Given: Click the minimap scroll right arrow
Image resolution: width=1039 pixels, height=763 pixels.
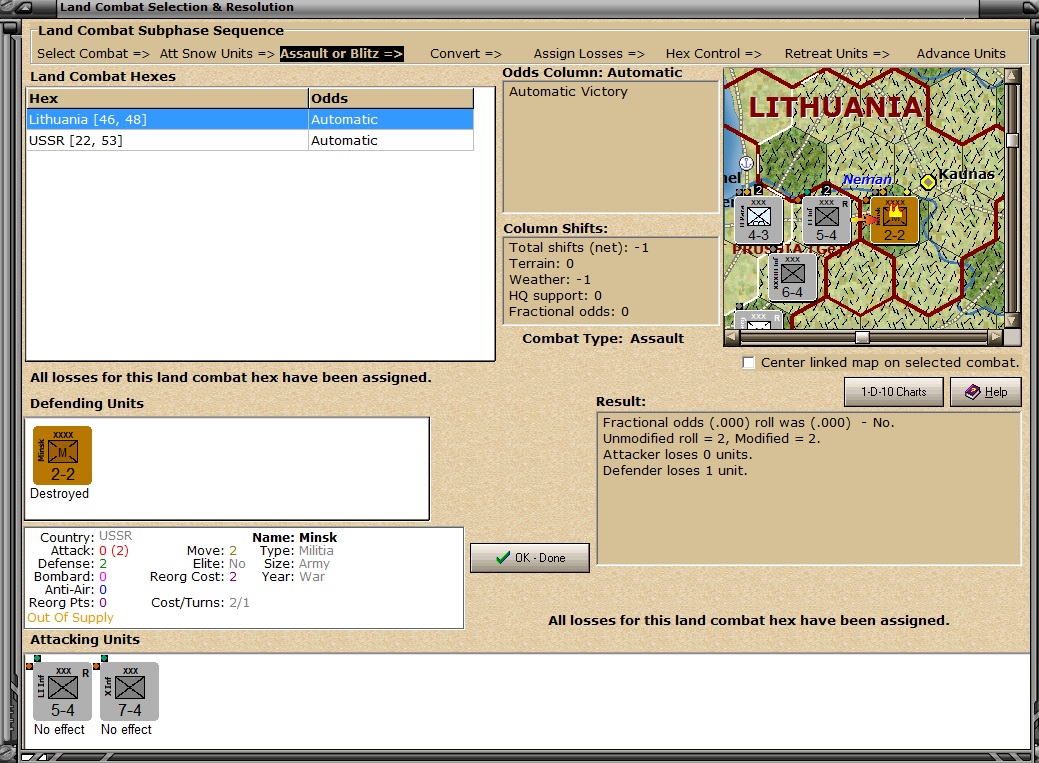Looking at the screenshot, I should 996,337.
